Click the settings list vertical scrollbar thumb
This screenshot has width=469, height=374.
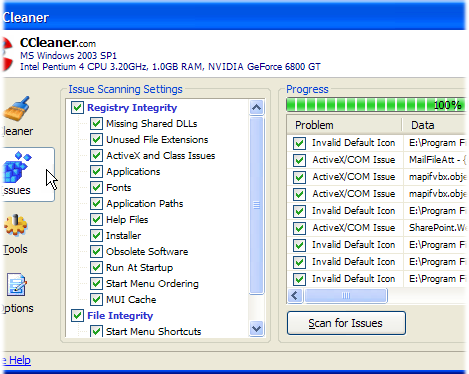coord(256,205)
